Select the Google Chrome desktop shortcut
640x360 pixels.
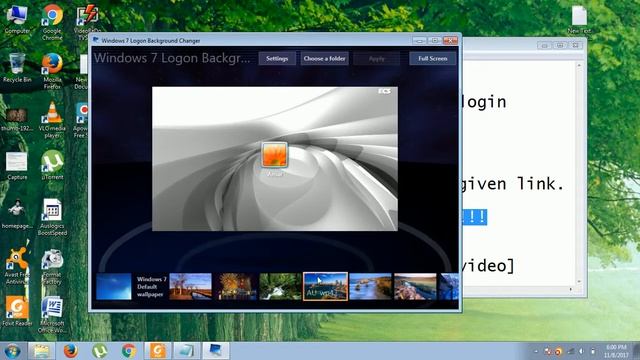[x=52, y=22]
